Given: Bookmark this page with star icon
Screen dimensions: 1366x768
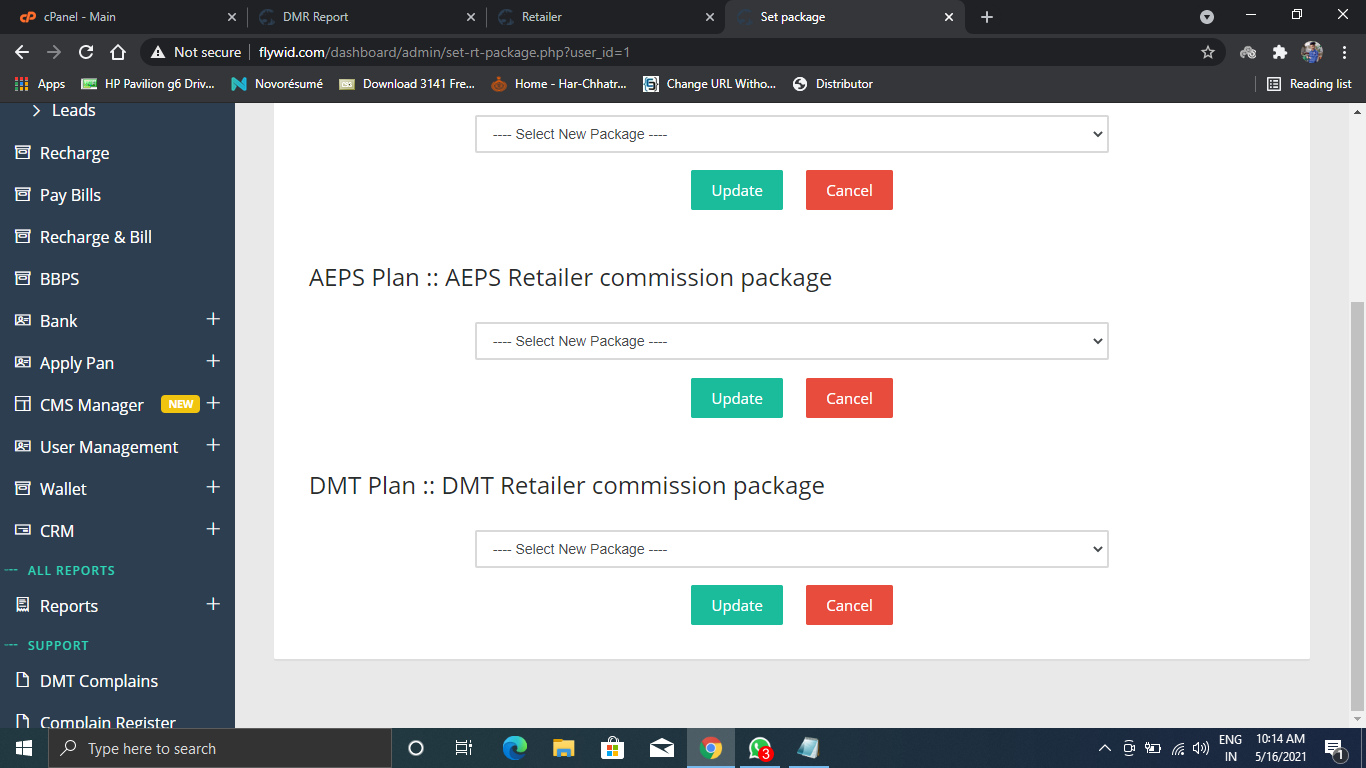Looking at the screenshot, I should [x=1207, y=52].
